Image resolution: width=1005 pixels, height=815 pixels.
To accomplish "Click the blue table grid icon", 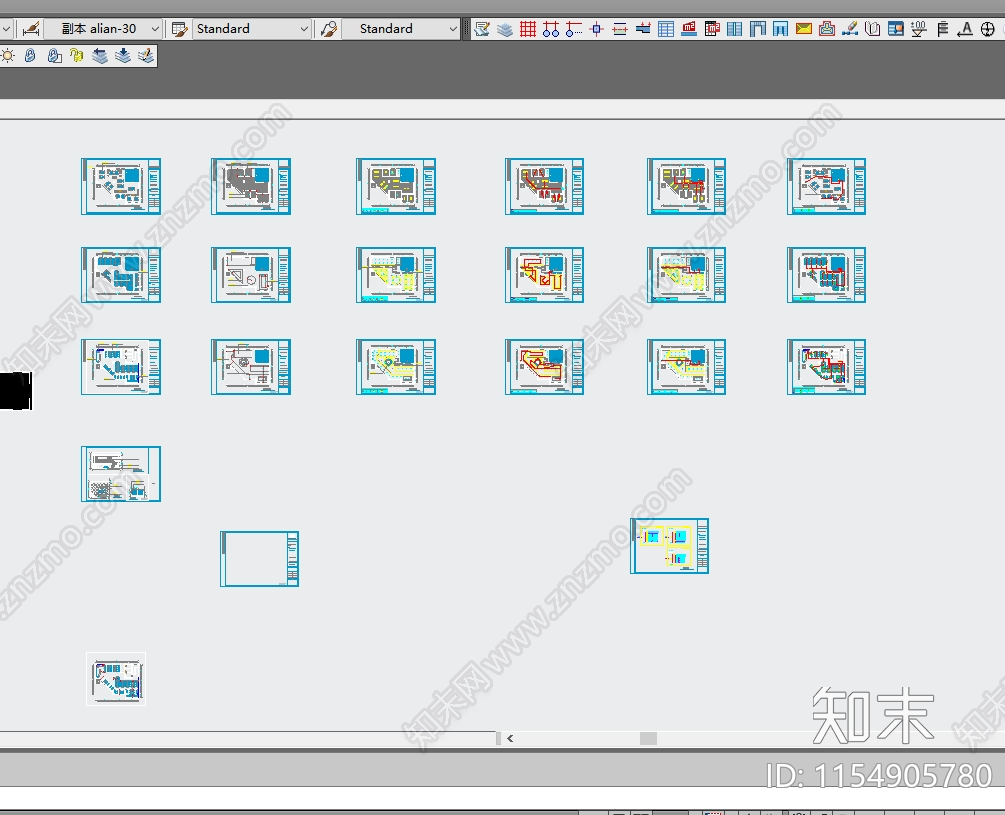I will [666, 29].
